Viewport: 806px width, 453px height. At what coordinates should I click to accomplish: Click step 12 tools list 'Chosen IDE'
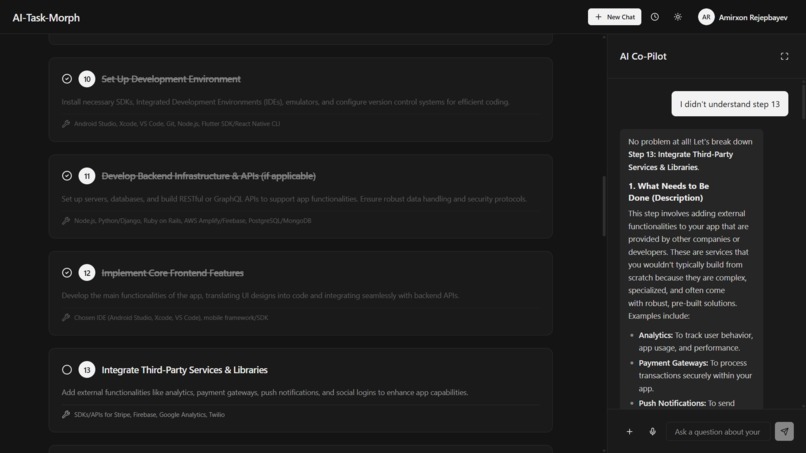click(x=171, y=317)
